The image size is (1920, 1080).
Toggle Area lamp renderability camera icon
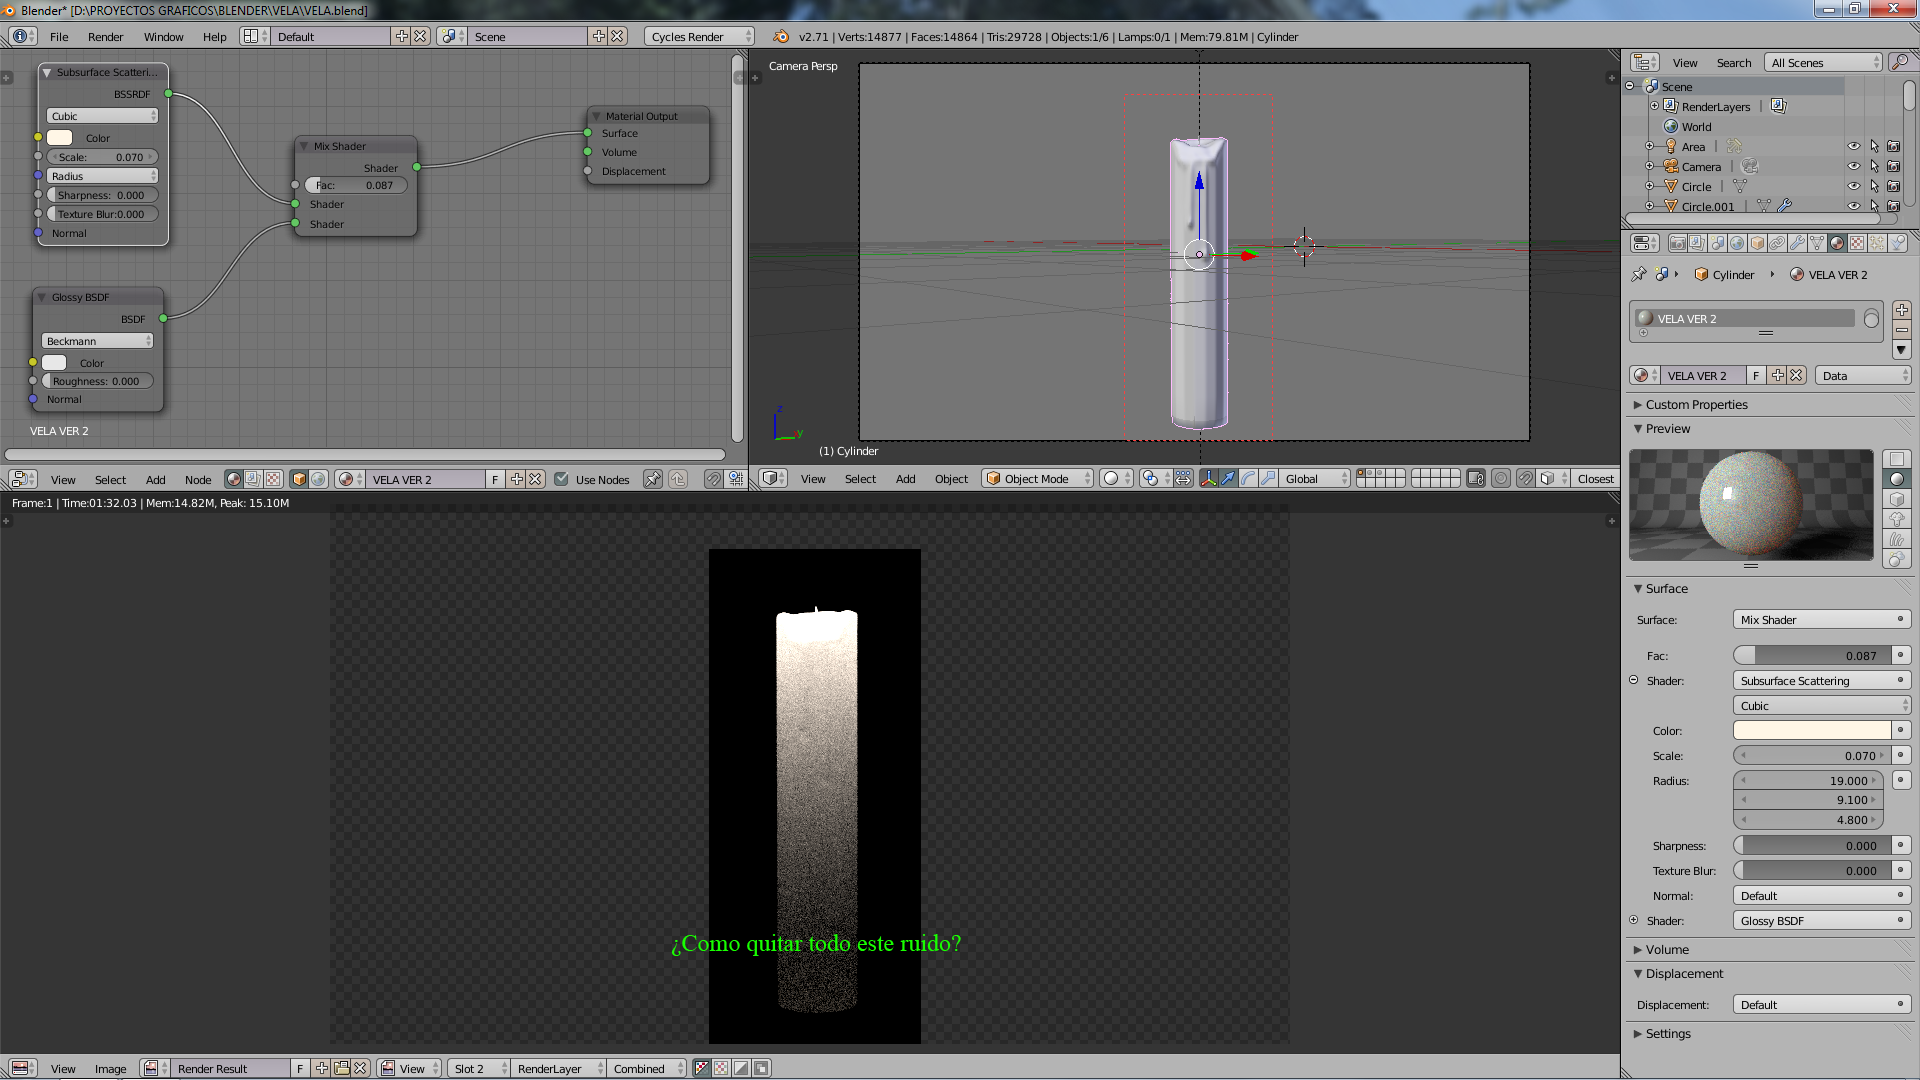(x=1893, y=147)
